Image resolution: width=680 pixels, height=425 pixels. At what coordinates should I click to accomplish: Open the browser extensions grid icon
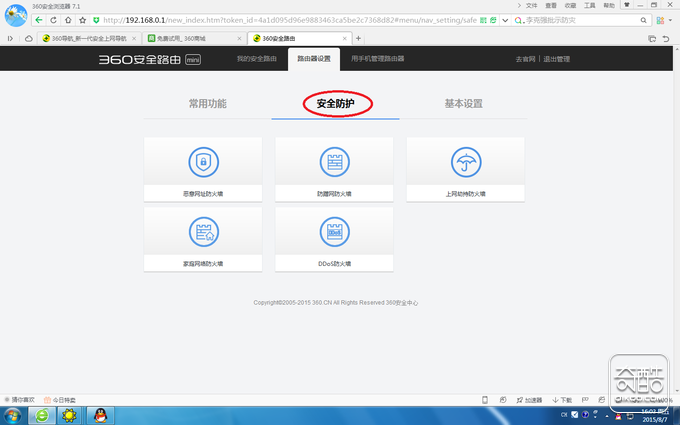tap(660, 20)
